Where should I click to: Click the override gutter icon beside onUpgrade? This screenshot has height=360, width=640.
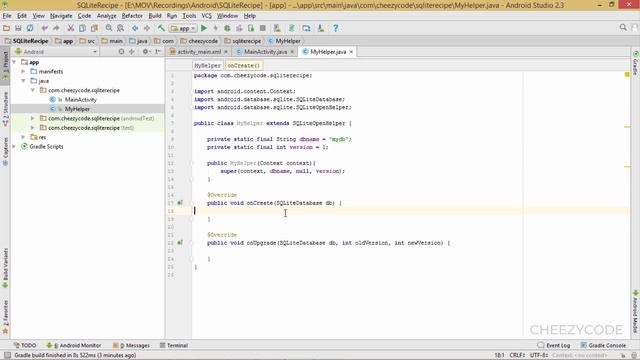coord(180,243)
